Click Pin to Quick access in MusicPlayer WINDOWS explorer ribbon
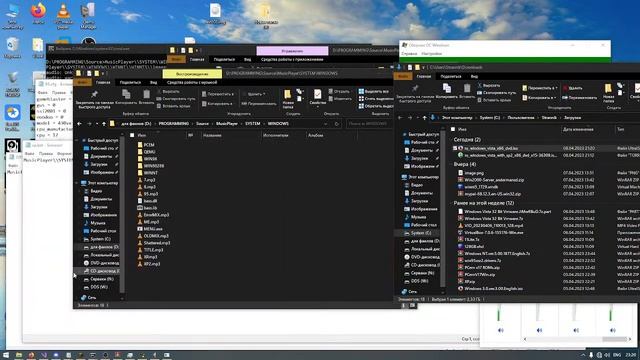Screen dimensions: 640x360 click(x=94, y=99)
